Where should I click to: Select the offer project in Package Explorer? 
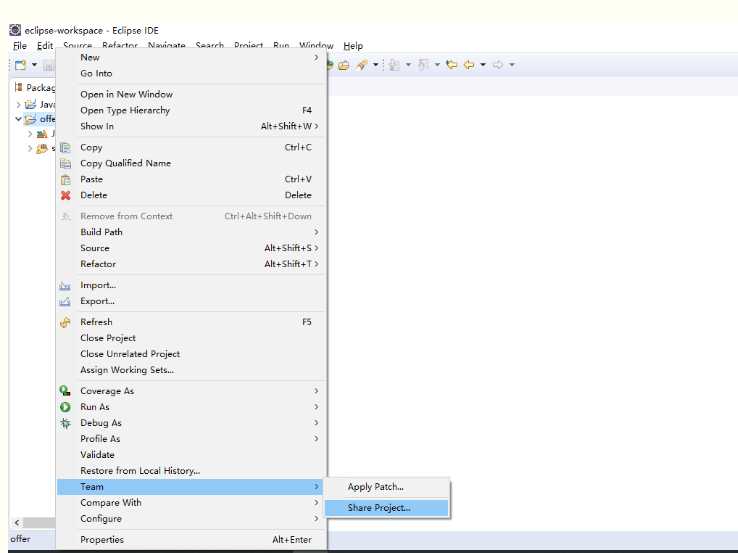pyautogui.click(x=41, y=119)
